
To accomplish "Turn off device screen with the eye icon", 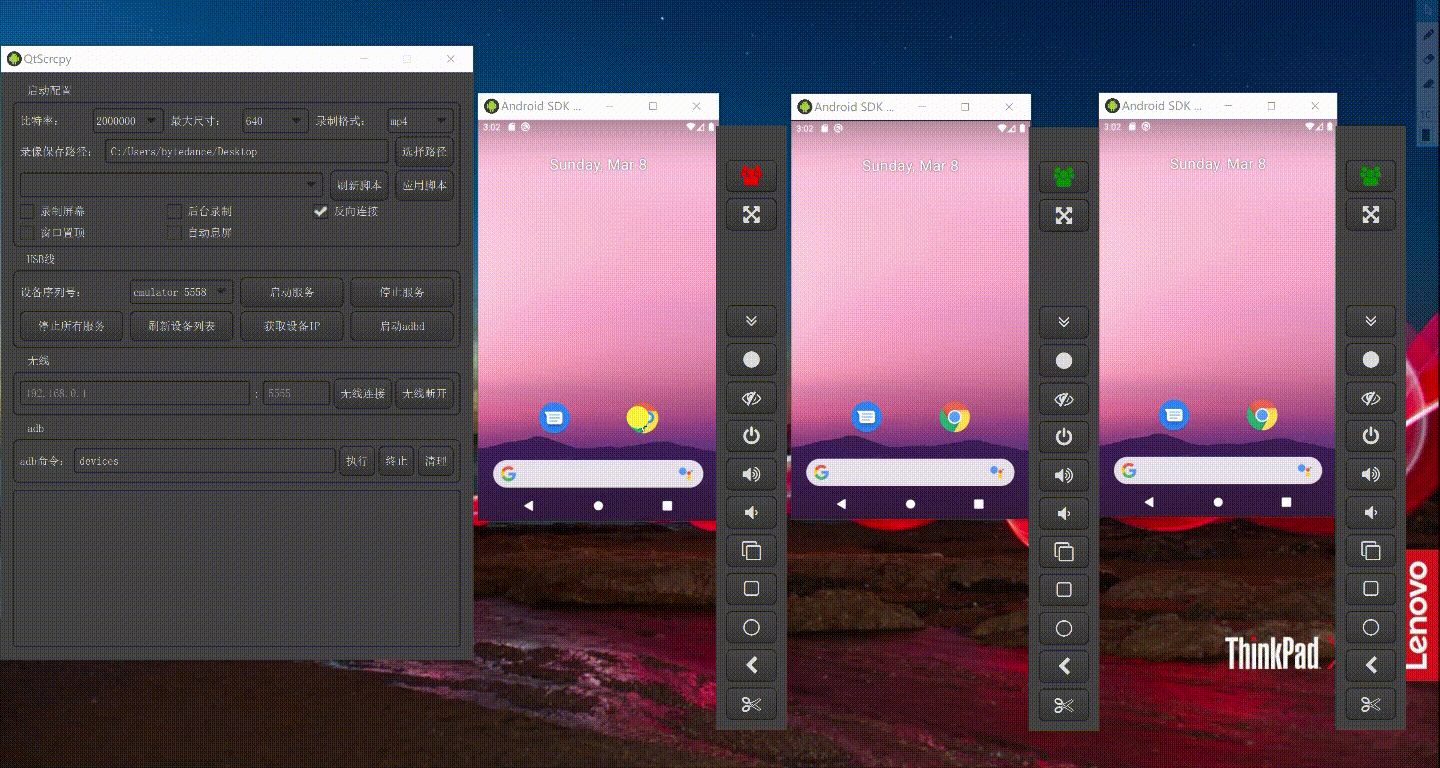I will pyautogui.click(x=751, y=397).
